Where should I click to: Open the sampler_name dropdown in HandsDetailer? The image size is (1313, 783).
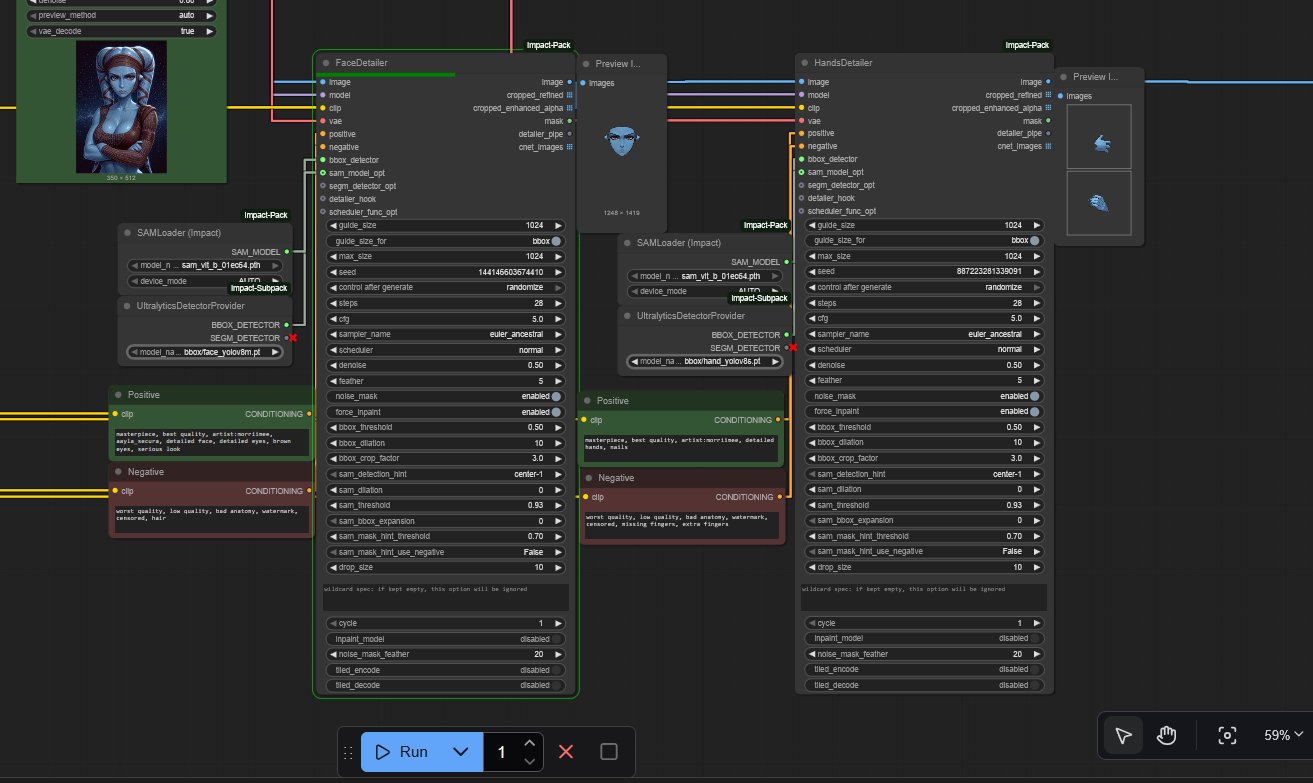(x=924, y=334)
